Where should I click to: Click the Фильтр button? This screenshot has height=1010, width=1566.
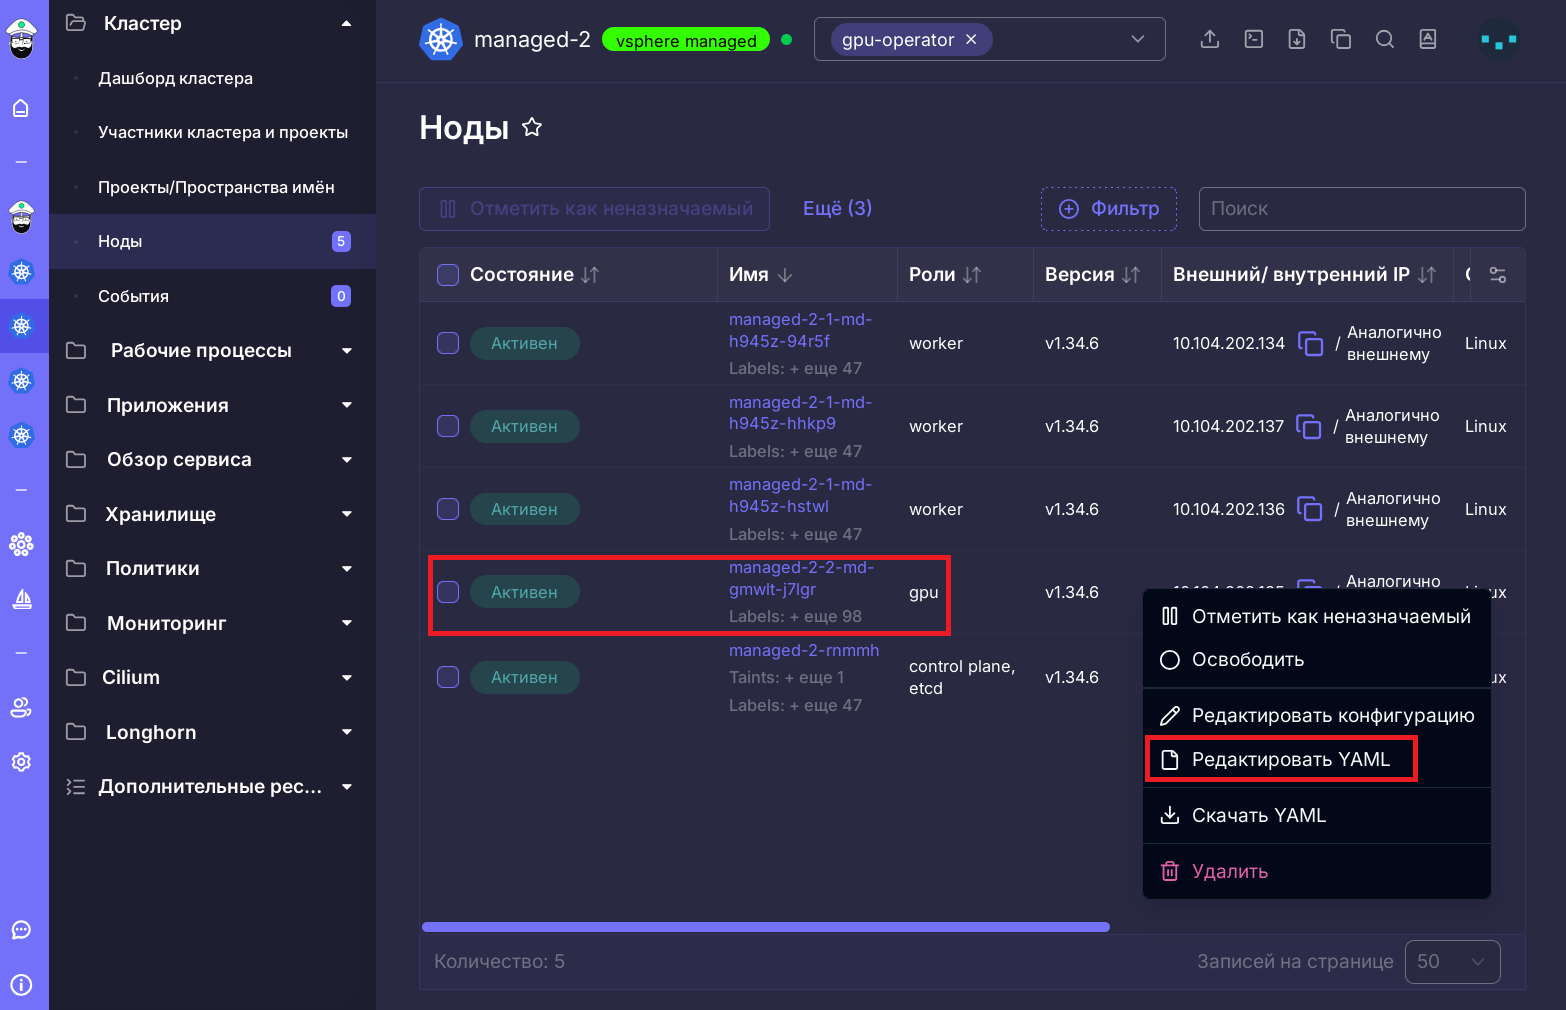[x=1108, y=209]
